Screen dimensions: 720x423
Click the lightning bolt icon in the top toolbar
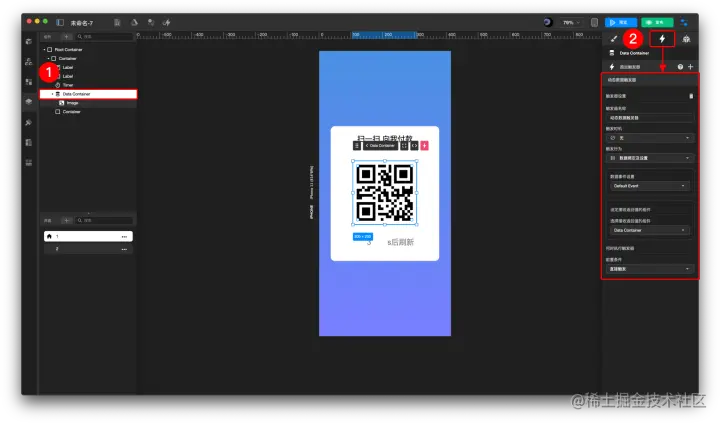[166, 22]
